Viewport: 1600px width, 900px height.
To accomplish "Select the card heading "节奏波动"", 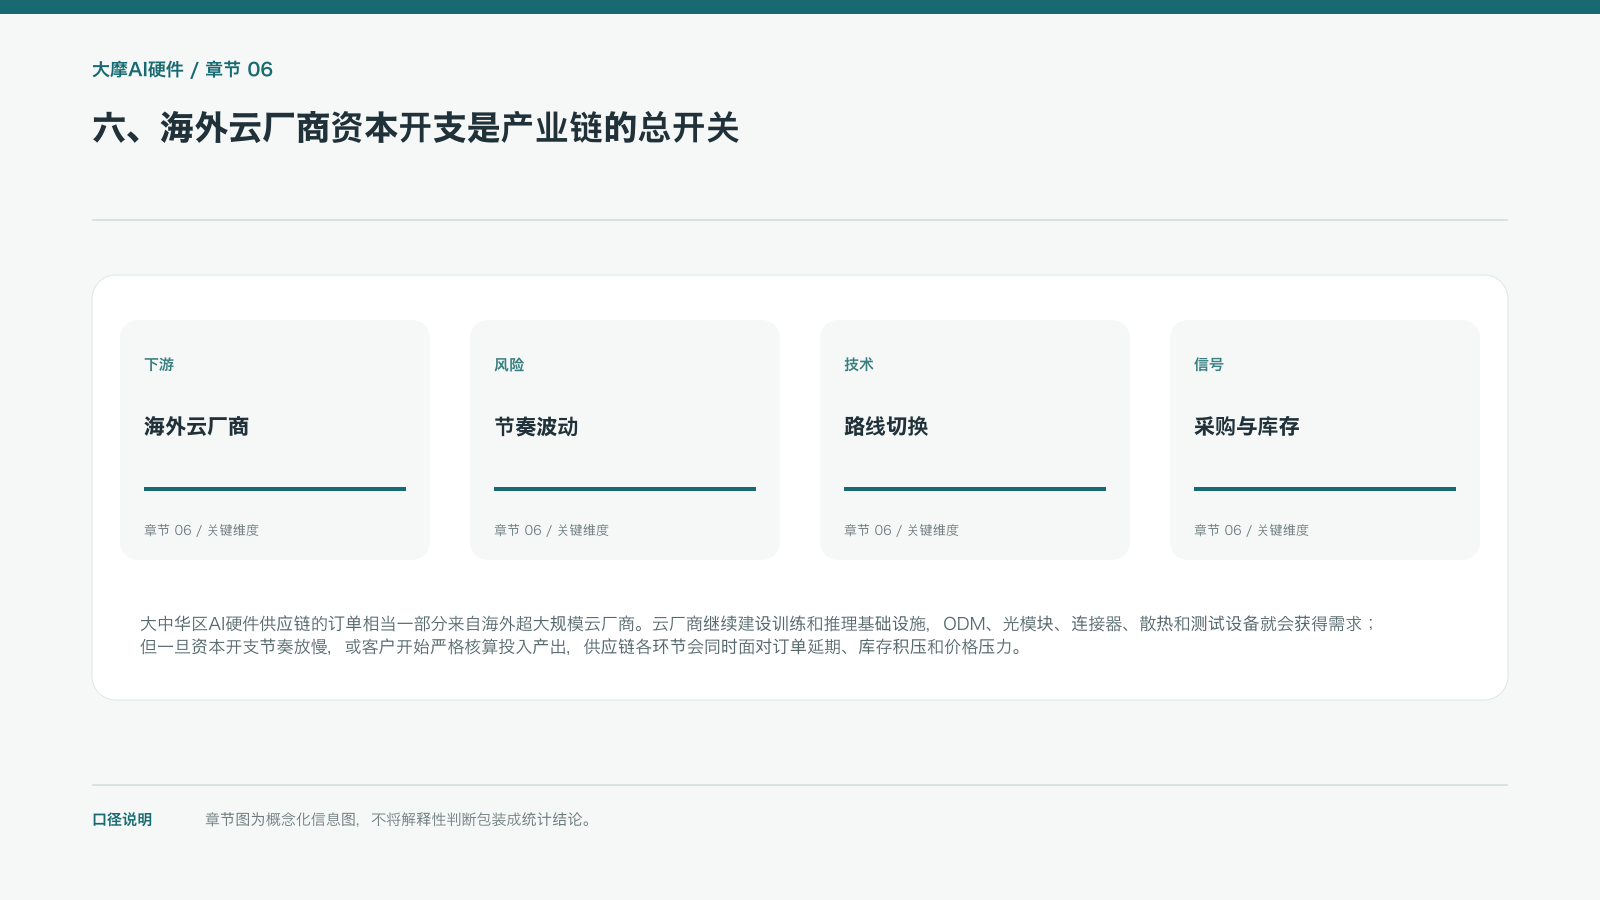I will coord(536,427).
